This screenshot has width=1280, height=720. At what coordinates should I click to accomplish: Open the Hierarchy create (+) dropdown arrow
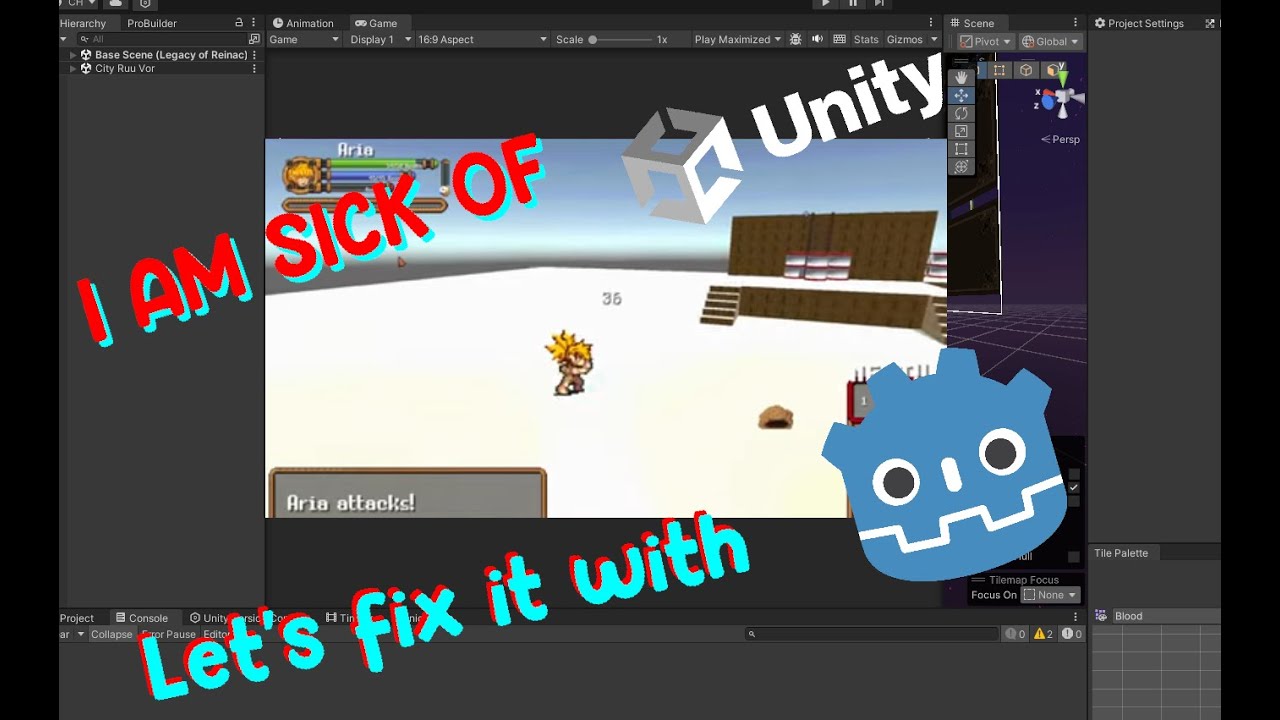pos(64,39)
